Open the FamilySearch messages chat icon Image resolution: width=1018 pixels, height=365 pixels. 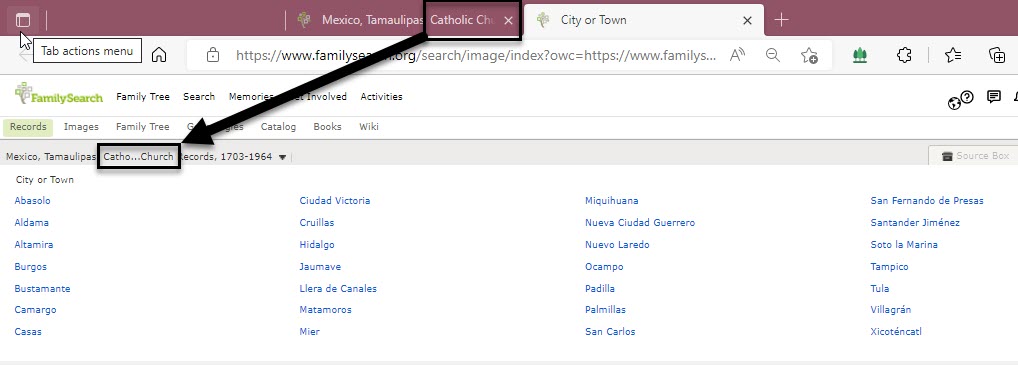click(993, 97)
